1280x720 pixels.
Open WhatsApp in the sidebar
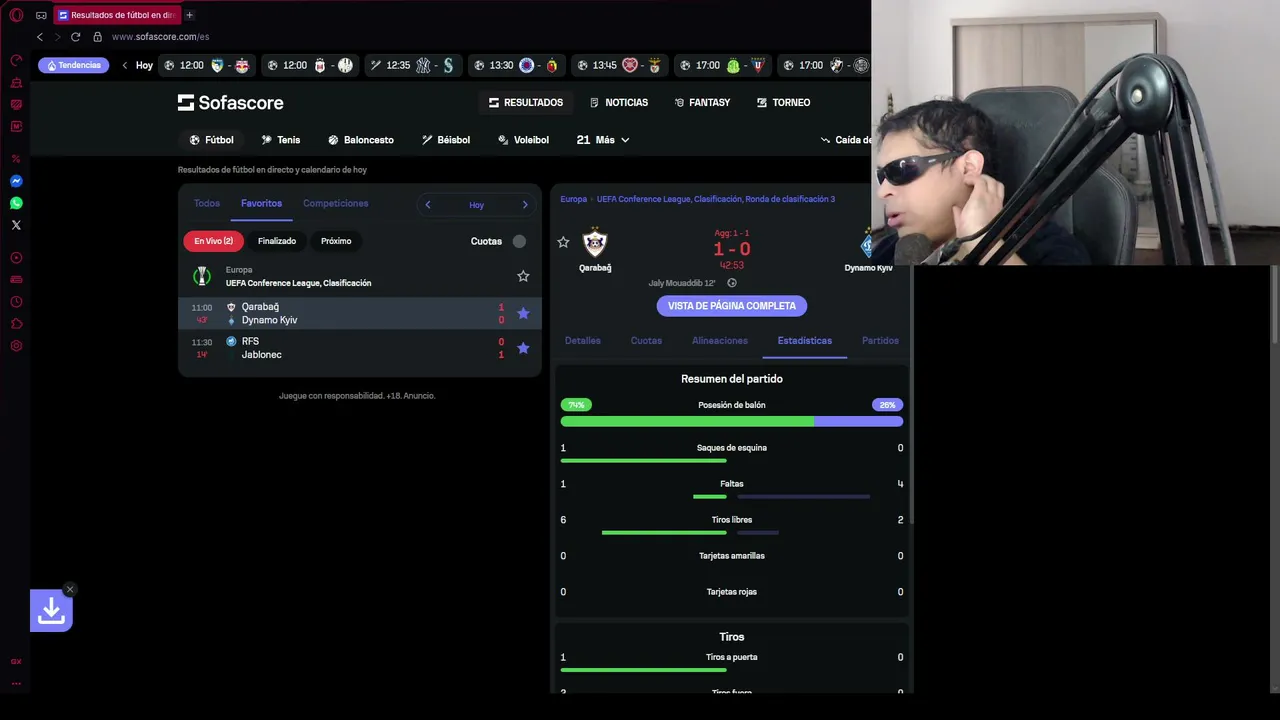click(x=16, y=203)
